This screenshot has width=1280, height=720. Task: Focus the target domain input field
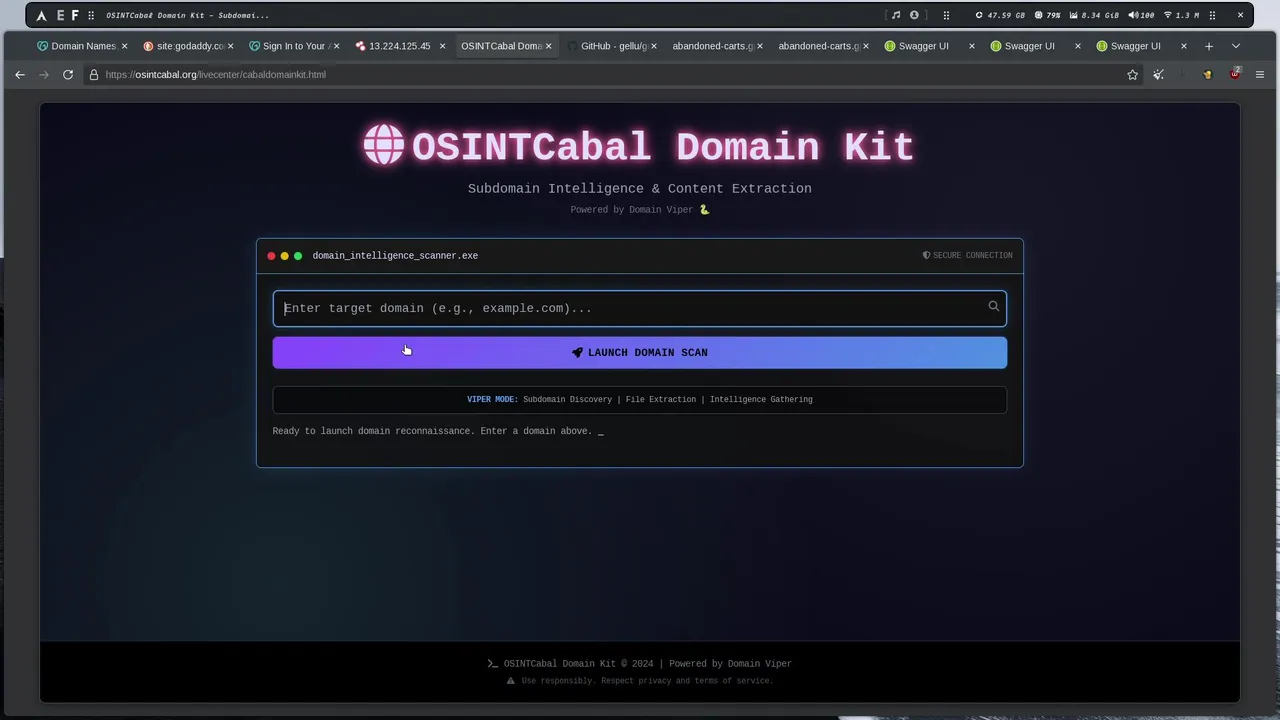tap(640, 308)
